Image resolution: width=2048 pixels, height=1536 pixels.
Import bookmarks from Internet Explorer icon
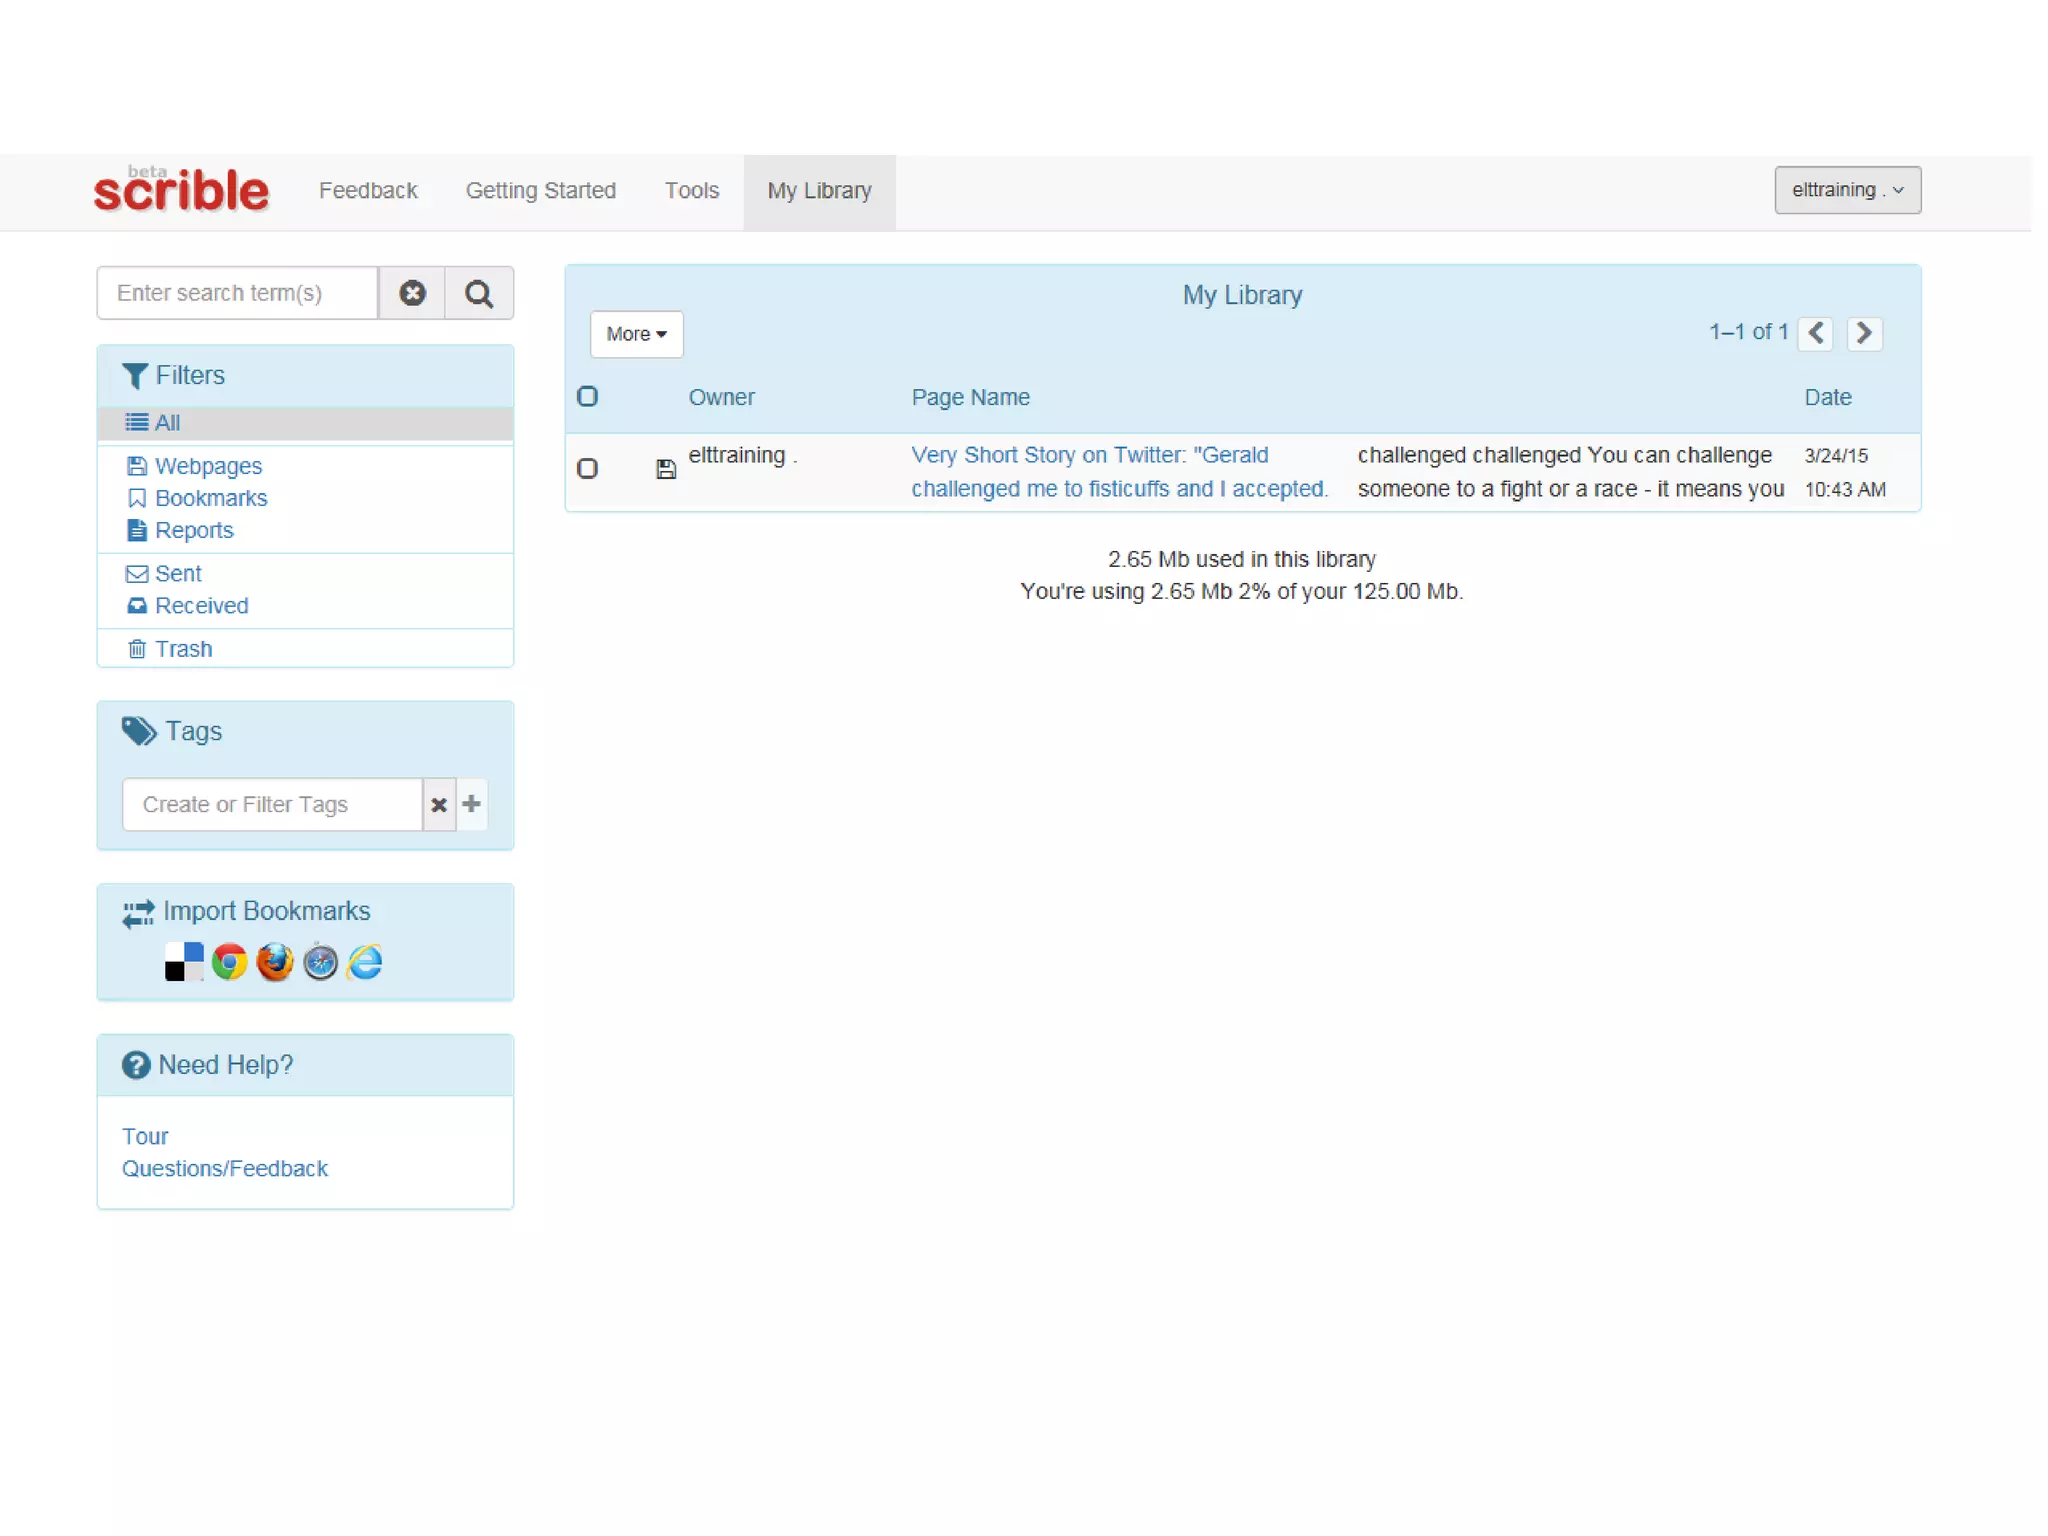(365, 962)
